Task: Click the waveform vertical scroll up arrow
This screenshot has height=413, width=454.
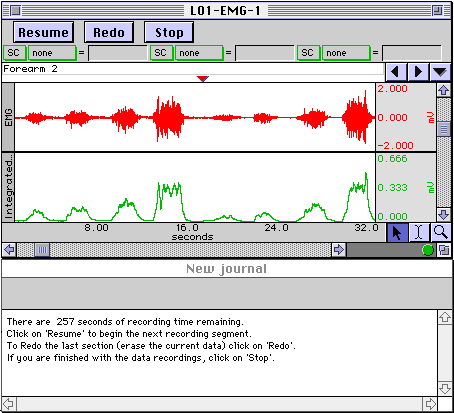Action: tap(444, 90)
